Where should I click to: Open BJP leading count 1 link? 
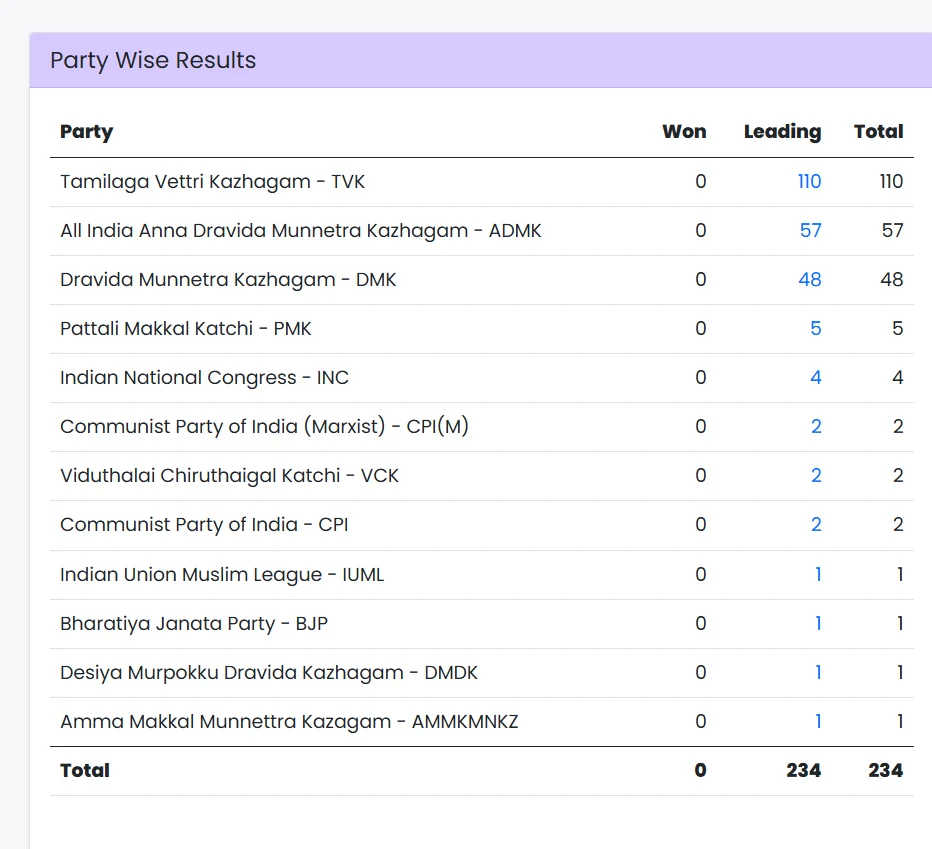[x=818, y=623]
